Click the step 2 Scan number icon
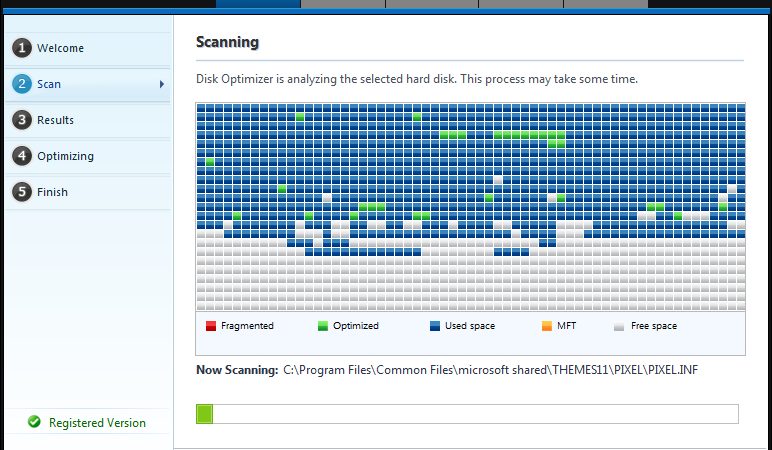 (x=22, y=84)
